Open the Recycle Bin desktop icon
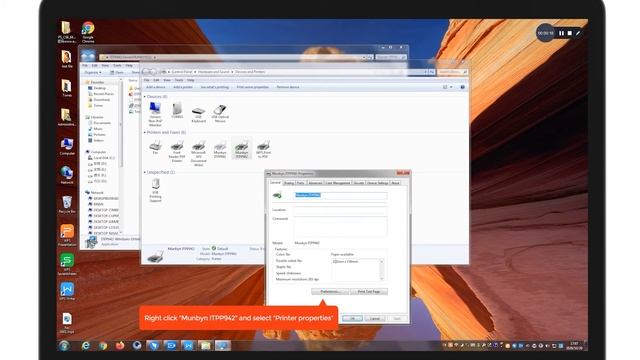 pyautogui.click(x=67, y=204)
